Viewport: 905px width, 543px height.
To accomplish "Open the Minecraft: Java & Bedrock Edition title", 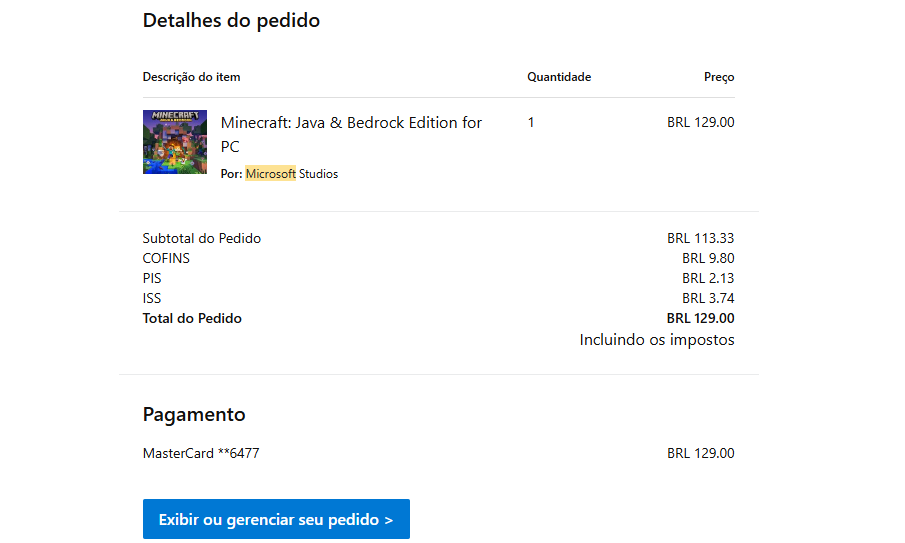I will pos(351,134).
